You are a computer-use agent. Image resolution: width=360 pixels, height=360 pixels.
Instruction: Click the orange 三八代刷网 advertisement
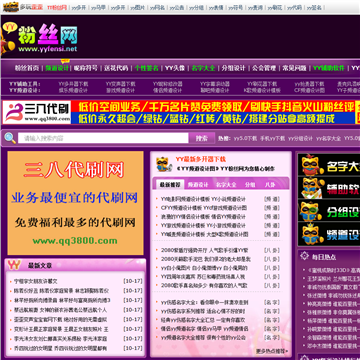point(76,203)
